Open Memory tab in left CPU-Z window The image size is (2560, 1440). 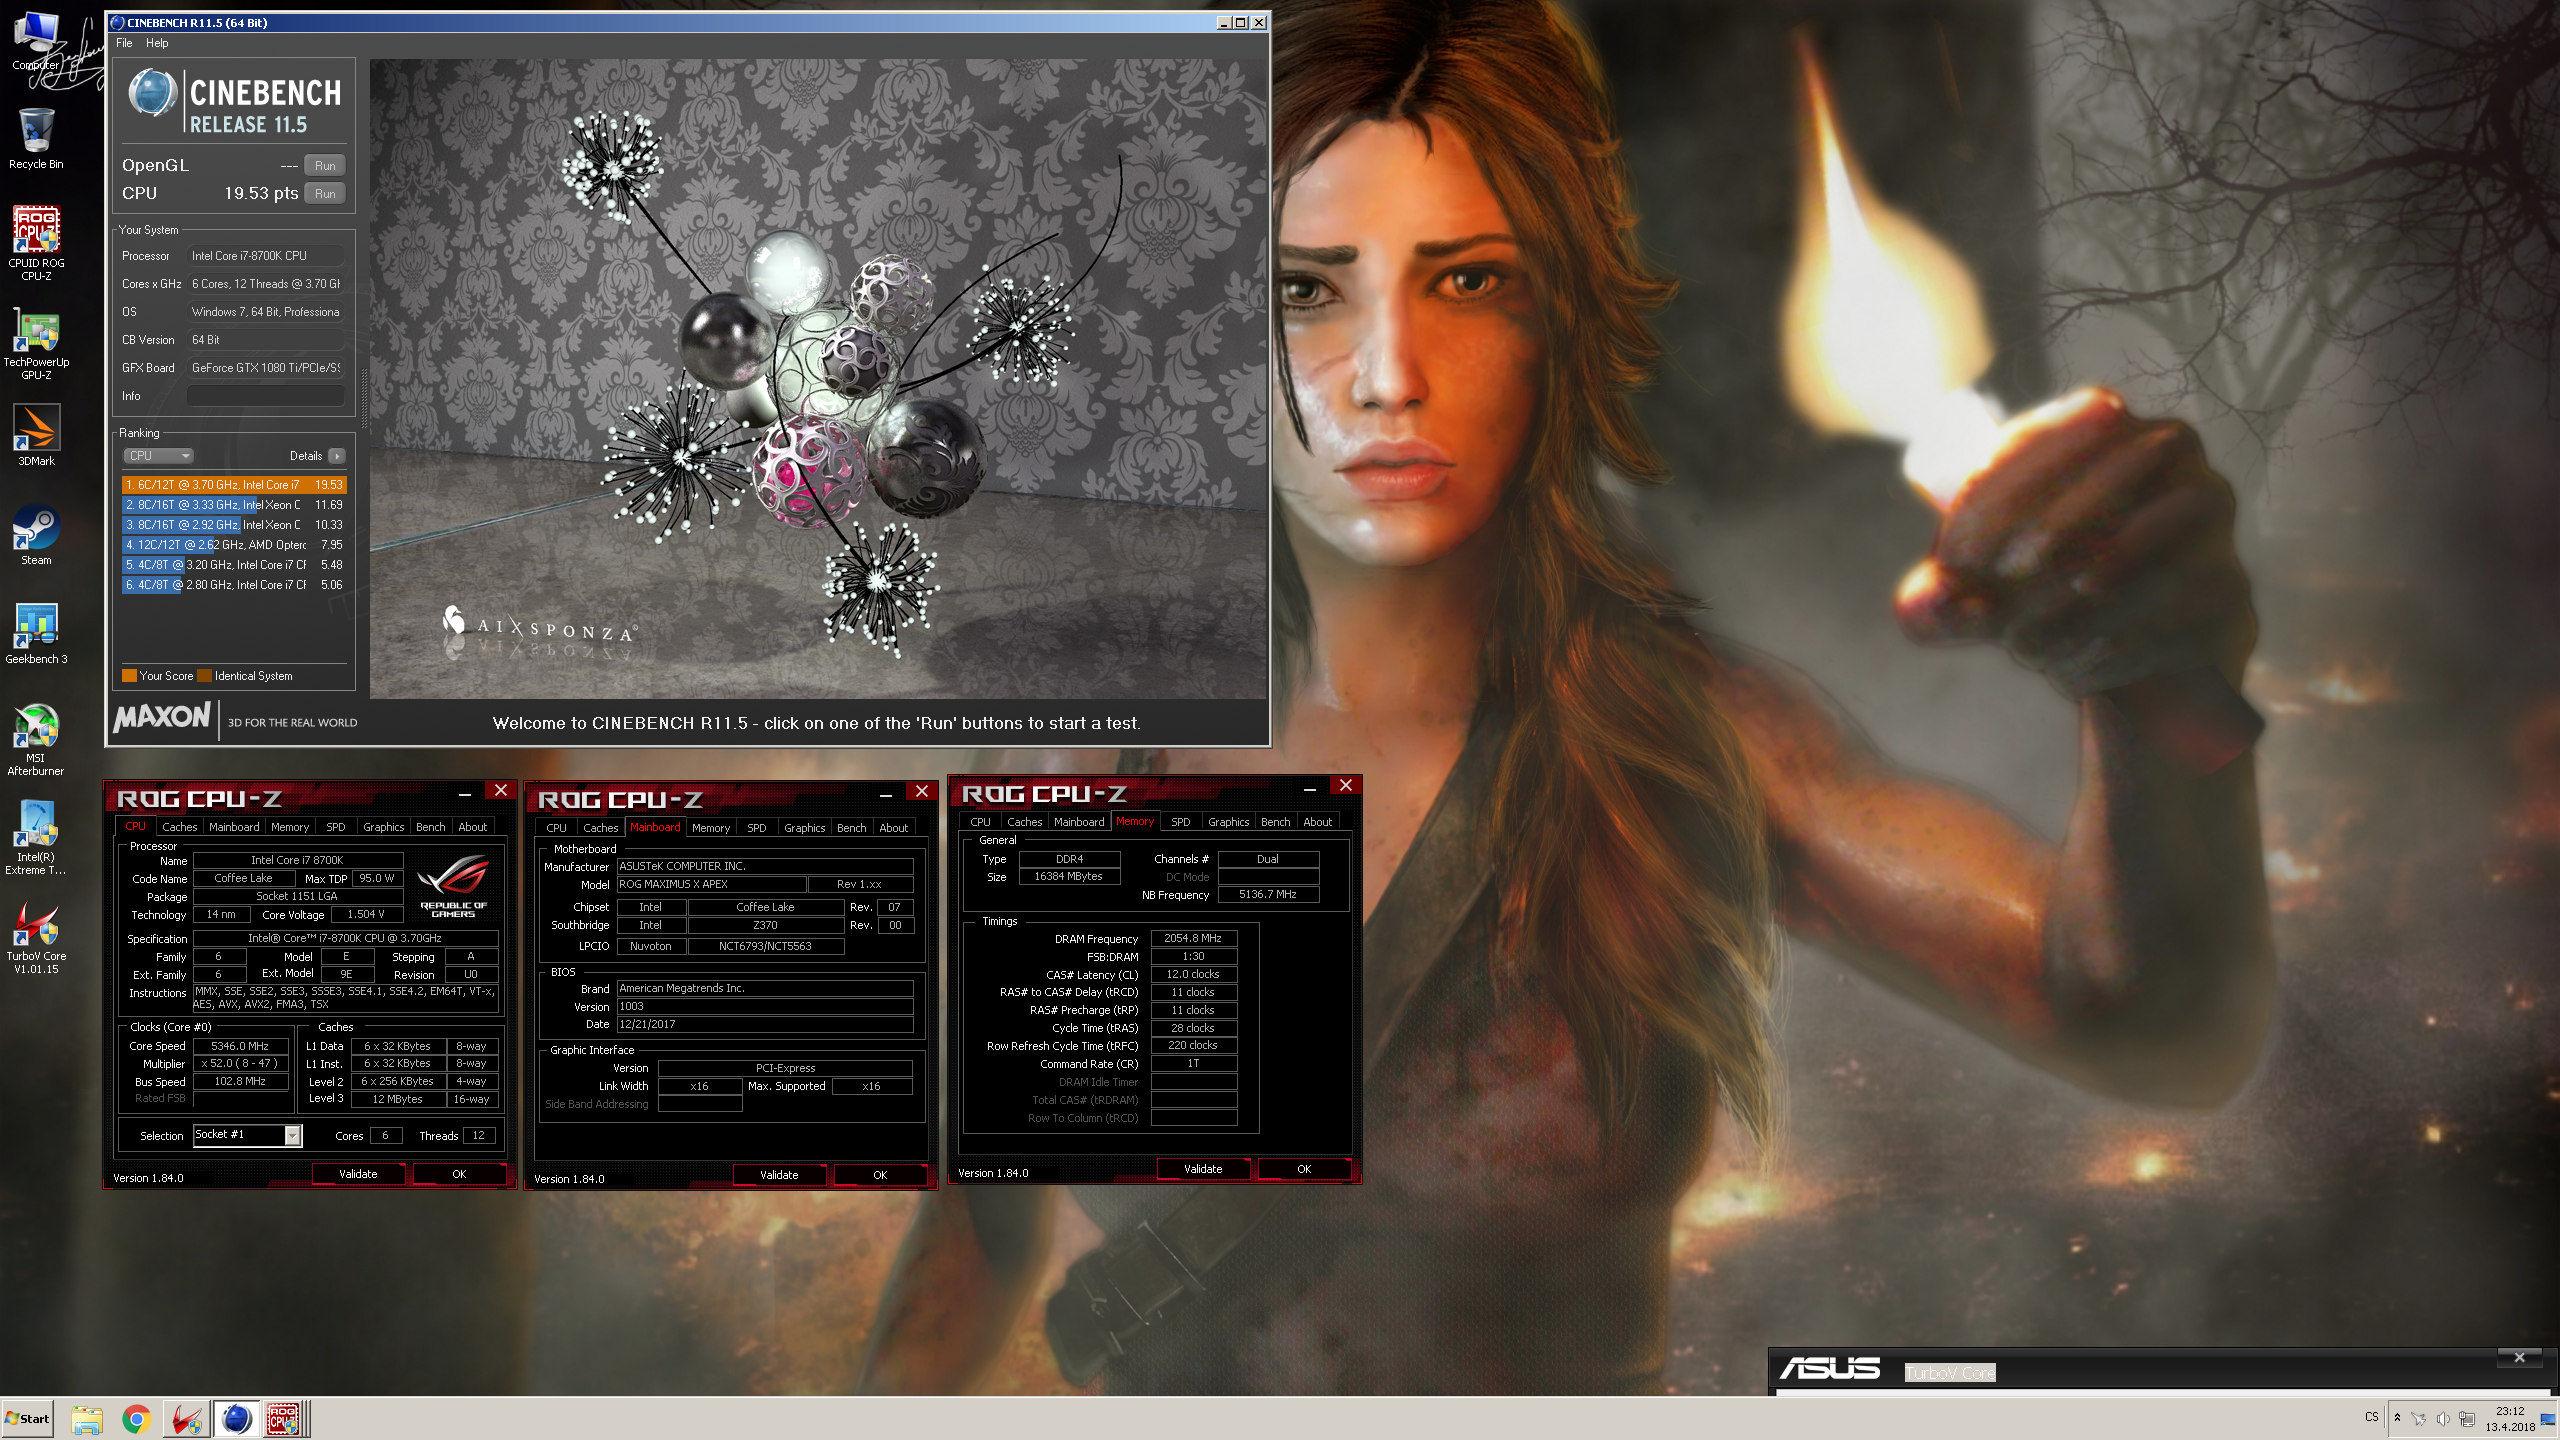coord(290,827)
